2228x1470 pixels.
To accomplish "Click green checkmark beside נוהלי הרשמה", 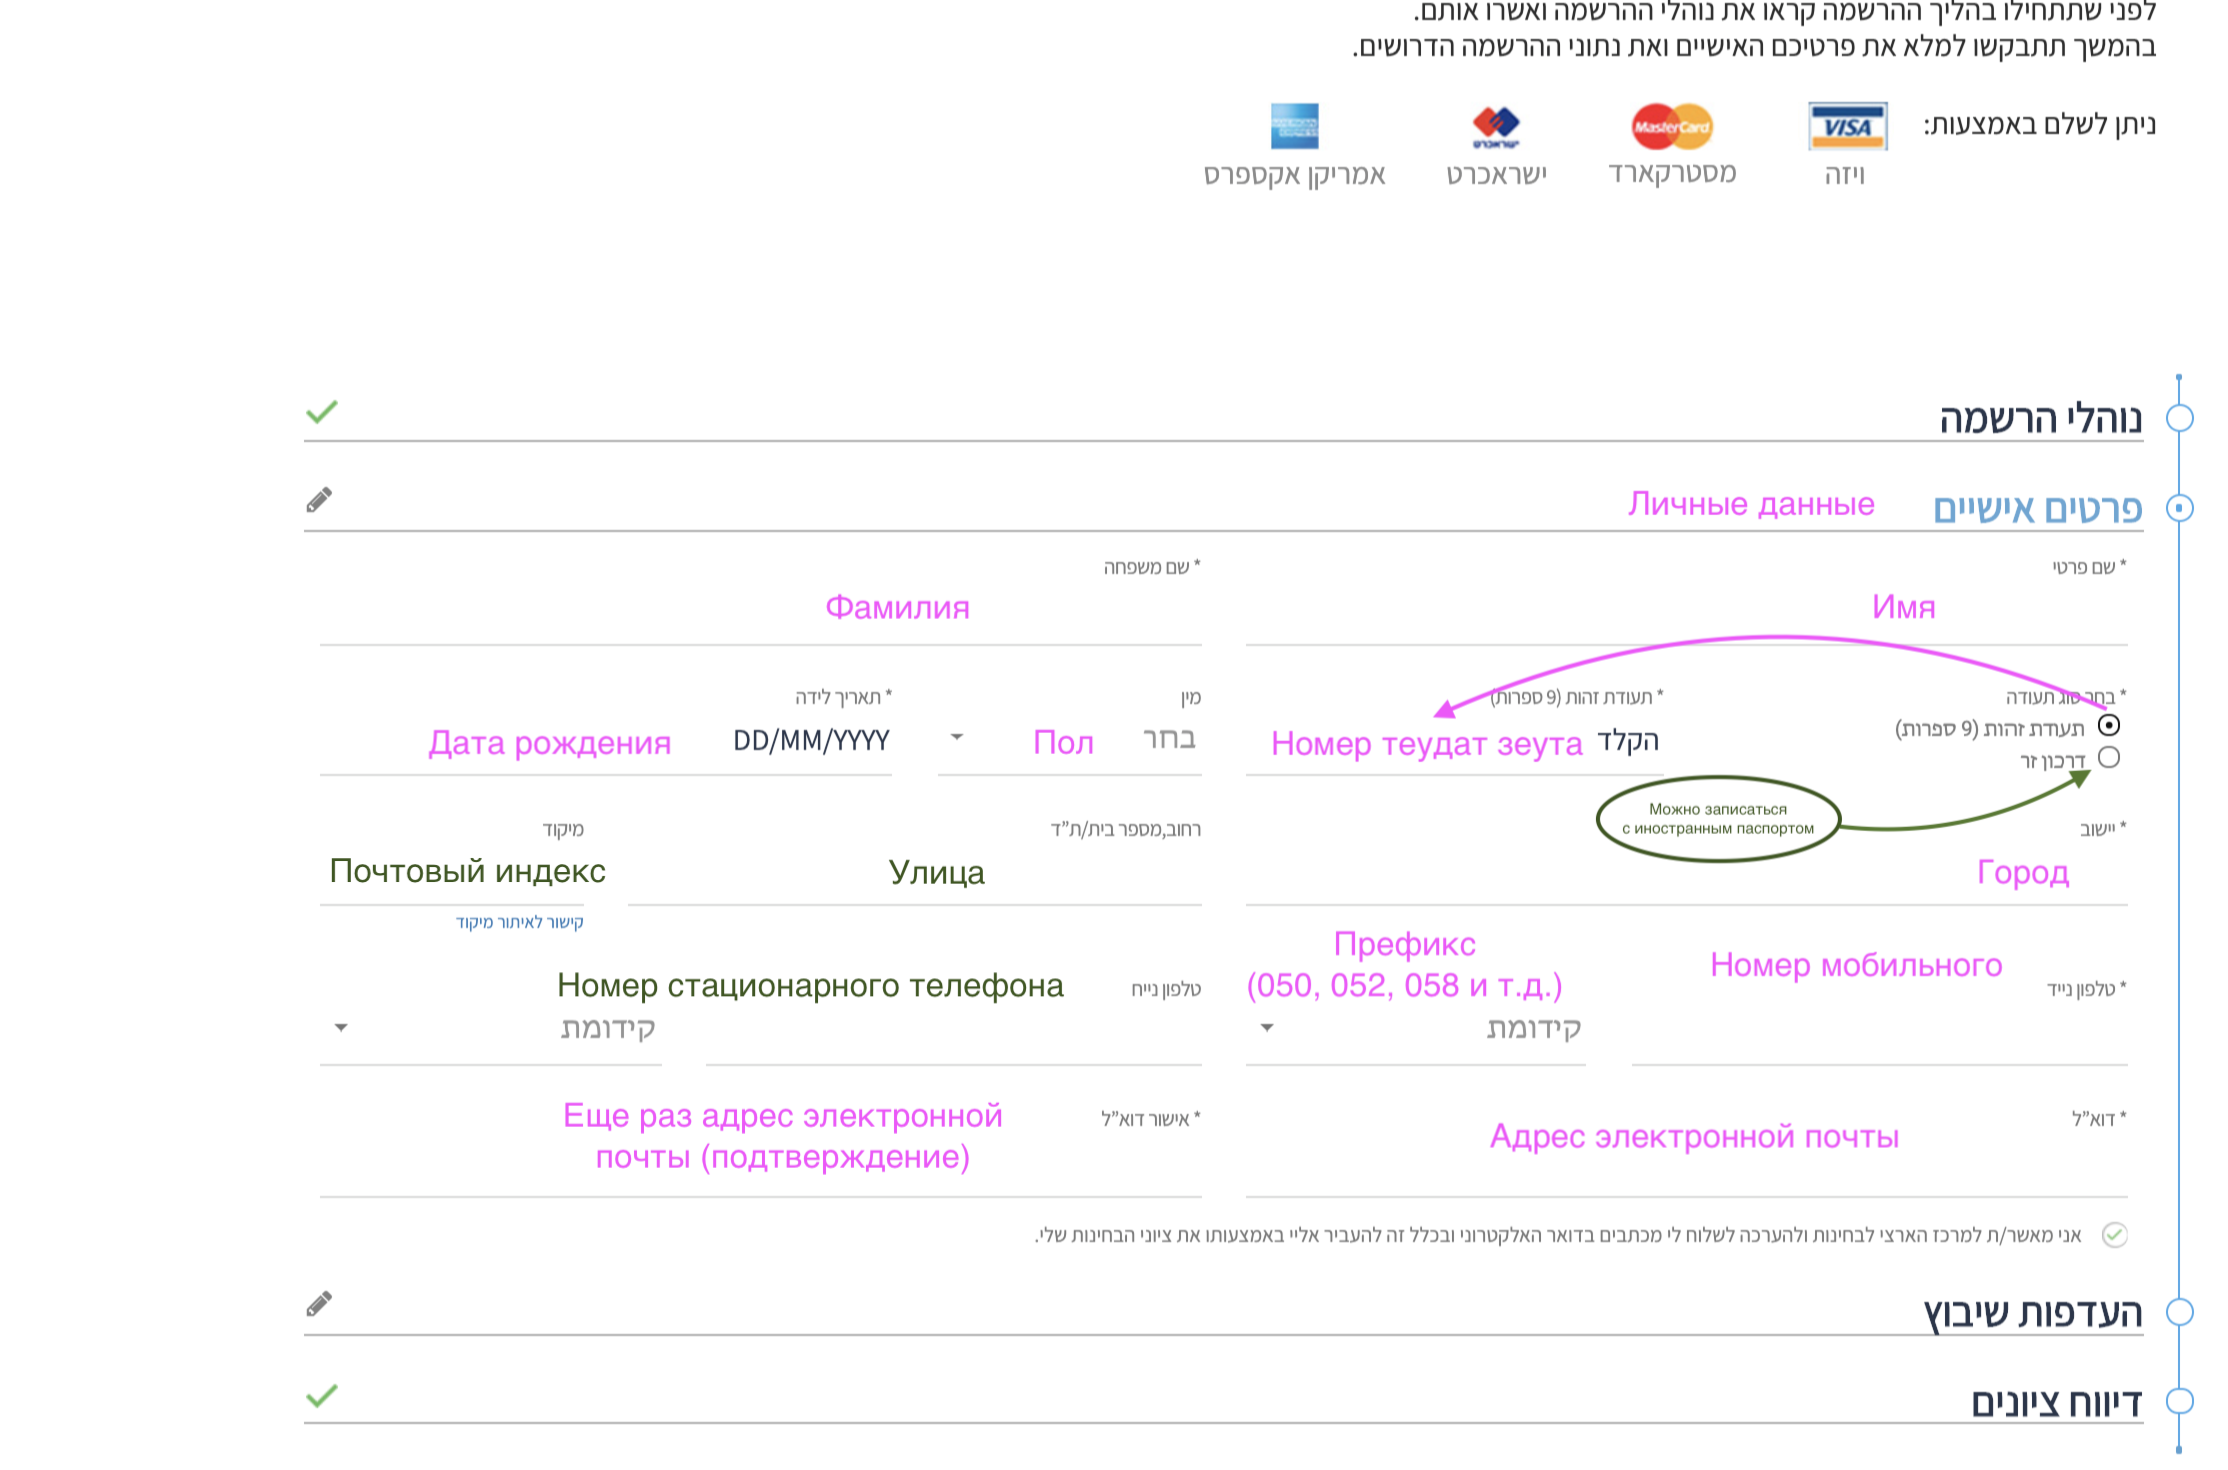I will [x=322, y=412].
